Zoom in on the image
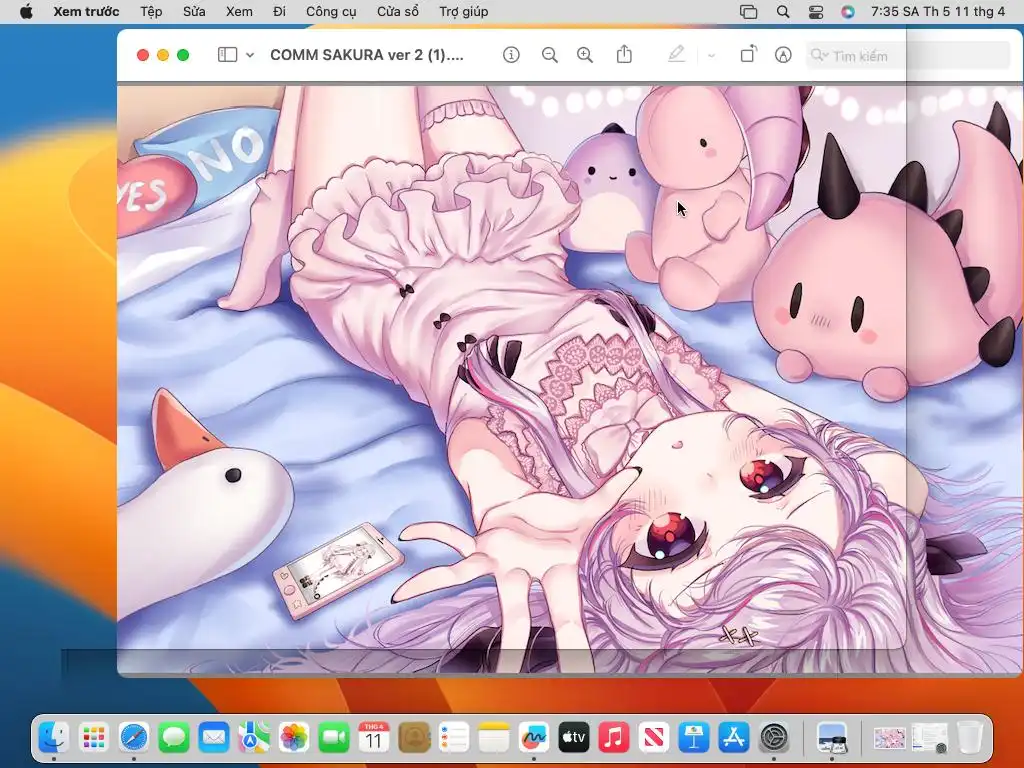Viewport: 1024px width, 768px height. [585, 55]
